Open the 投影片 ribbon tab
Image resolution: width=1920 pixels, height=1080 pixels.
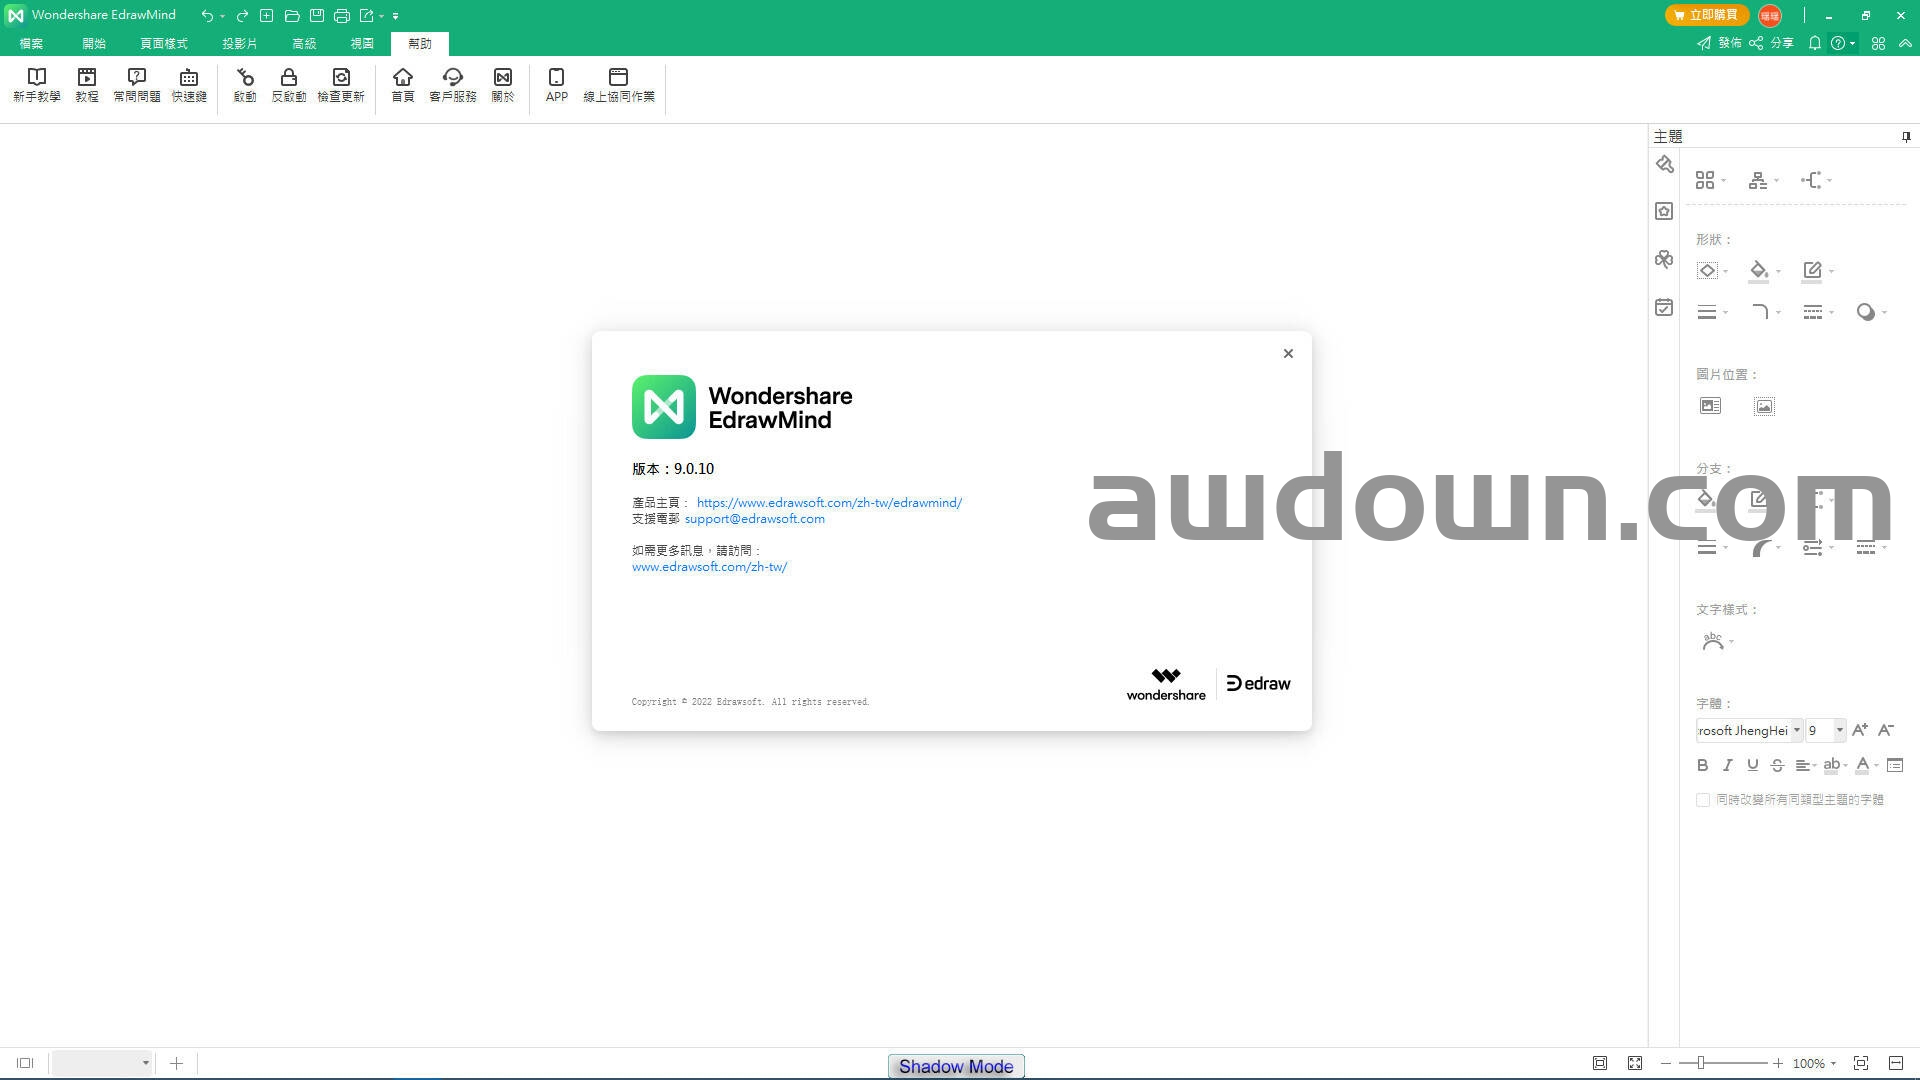pyautogui.click(x=239, y=44)
